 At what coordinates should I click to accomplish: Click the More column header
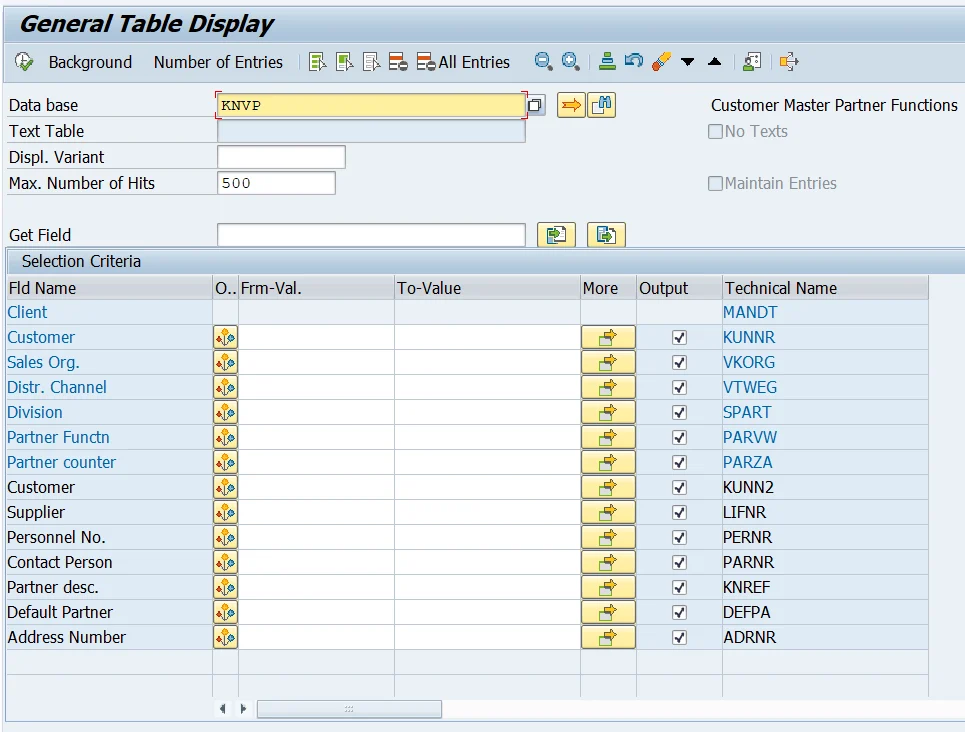pyautogui.click(x=608, y=288)
